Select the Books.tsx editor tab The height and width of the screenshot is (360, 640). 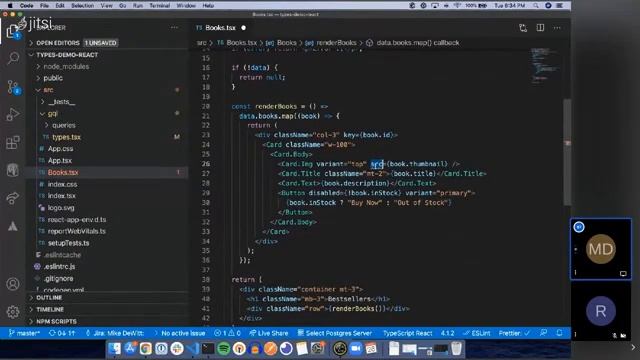[220, 28]
